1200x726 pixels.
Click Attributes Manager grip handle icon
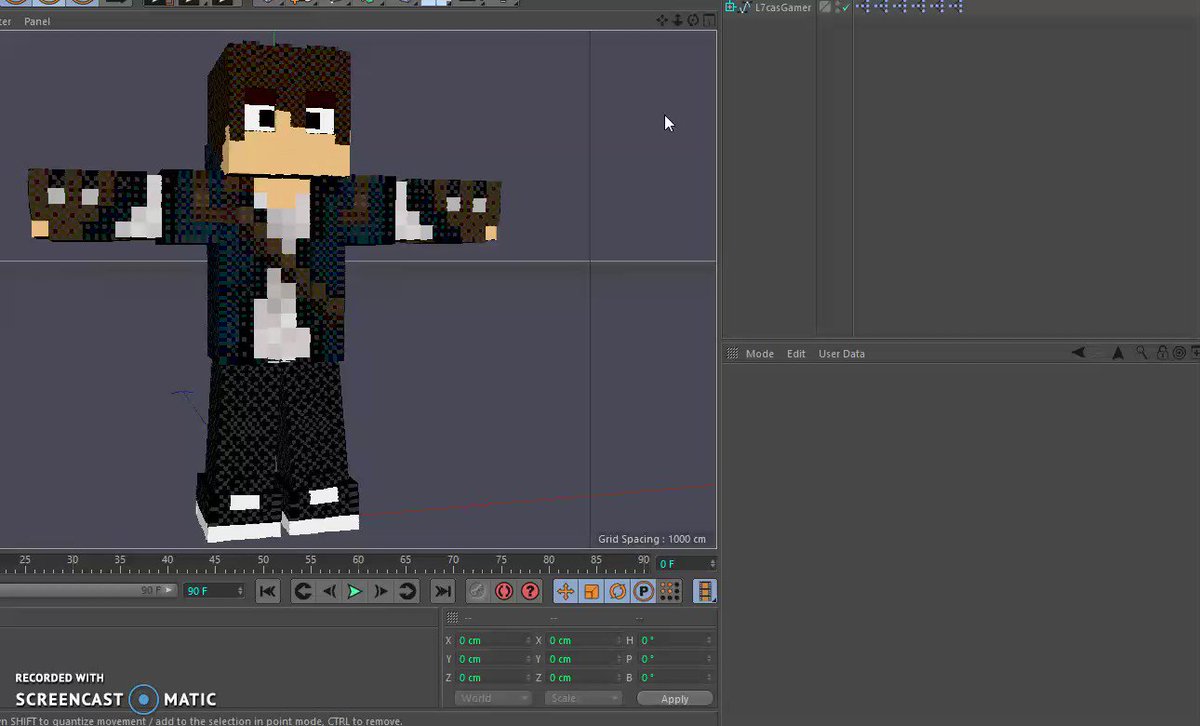coord(732,354)
